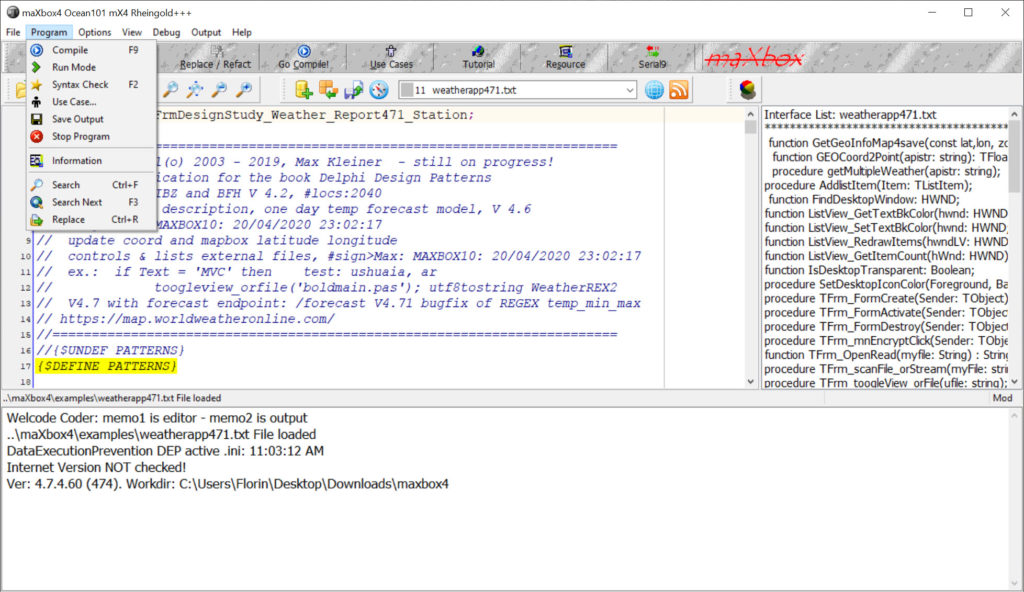The image size is (1024, 592).
Task: Click Stop Program menu entry
Action: tap(91, 137)
